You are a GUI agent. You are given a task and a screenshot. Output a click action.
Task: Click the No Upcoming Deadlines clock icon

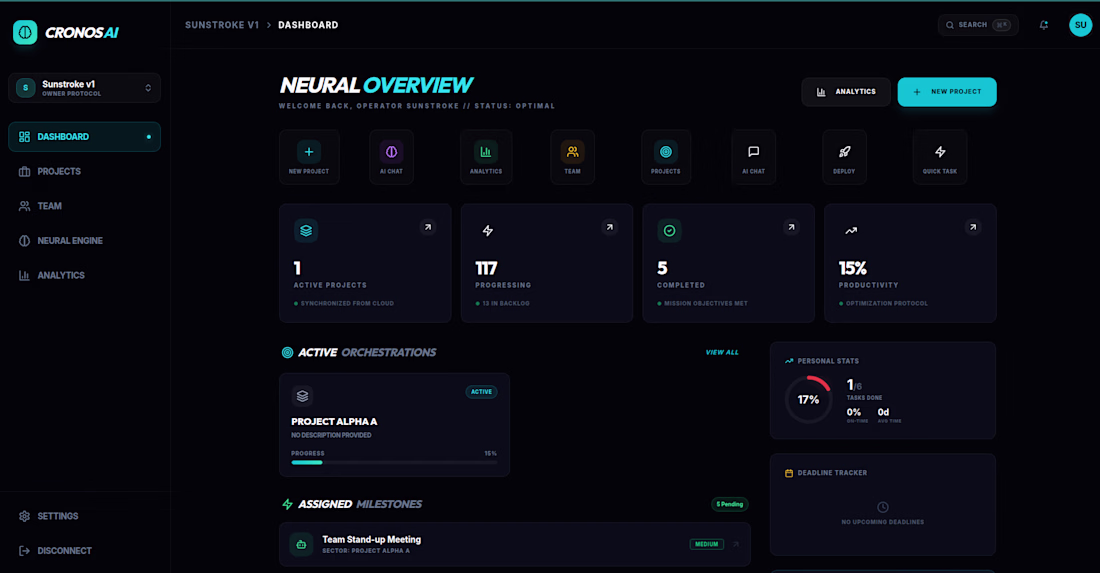(x=883, y=507)
